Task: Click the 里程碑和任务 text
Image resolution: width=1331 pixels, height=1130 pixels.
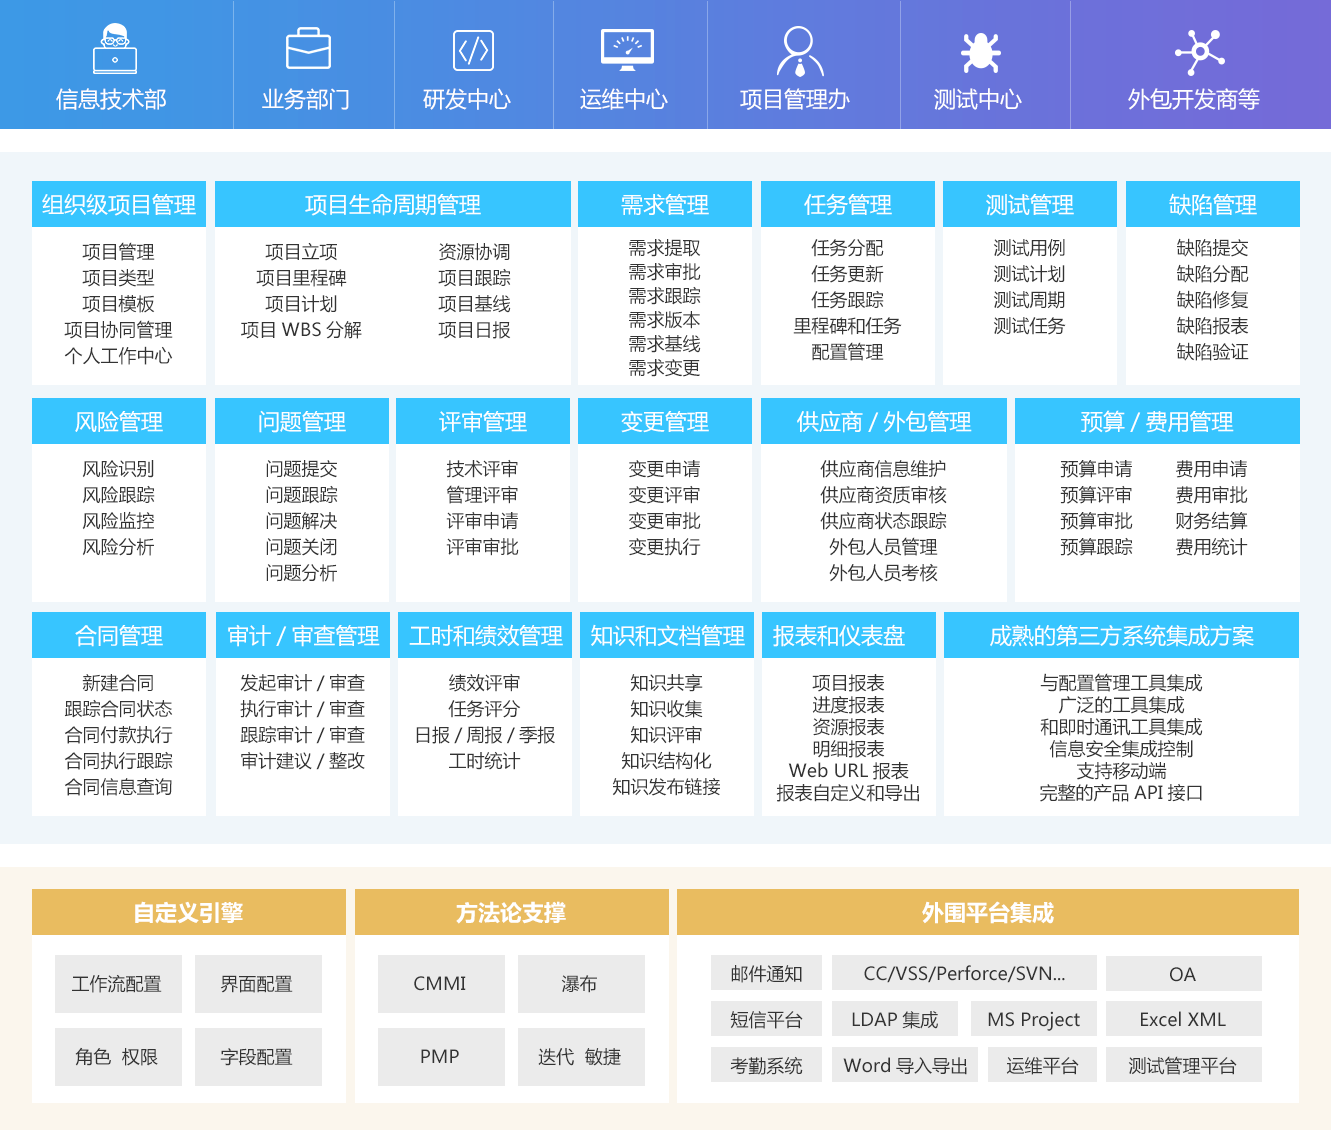Action: [847, 326]
